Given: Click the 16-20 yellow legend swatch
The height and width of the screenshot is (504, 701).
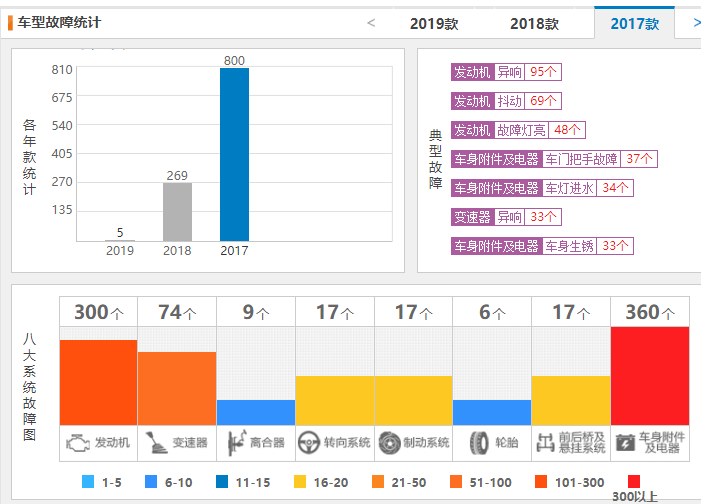Looking at the screenshot, I should pos(300,482).
